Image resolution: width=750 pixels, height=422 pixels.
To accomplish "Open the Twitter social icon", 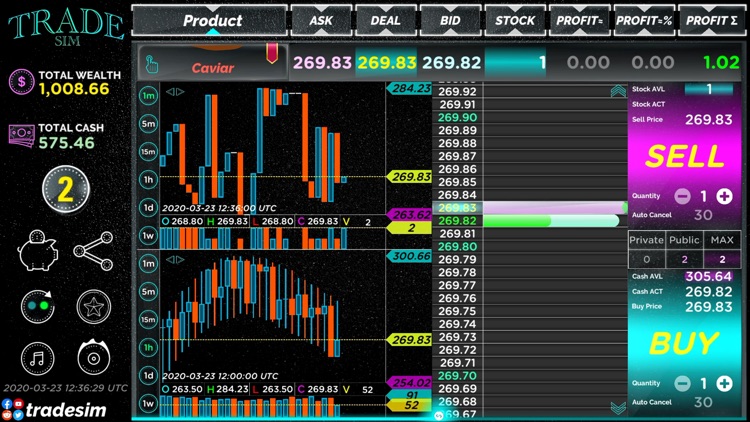I will pos(18,415).
